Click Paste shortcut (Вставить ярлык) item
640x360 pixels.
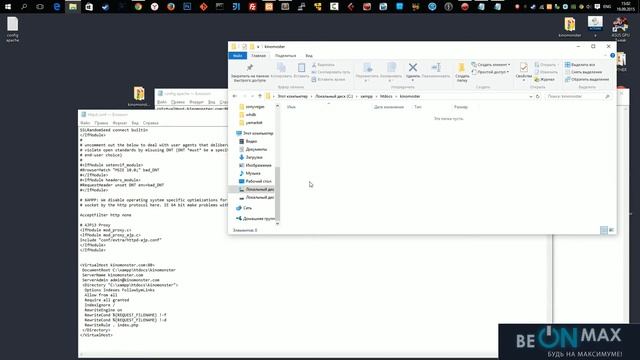click(x=328, y=80)
